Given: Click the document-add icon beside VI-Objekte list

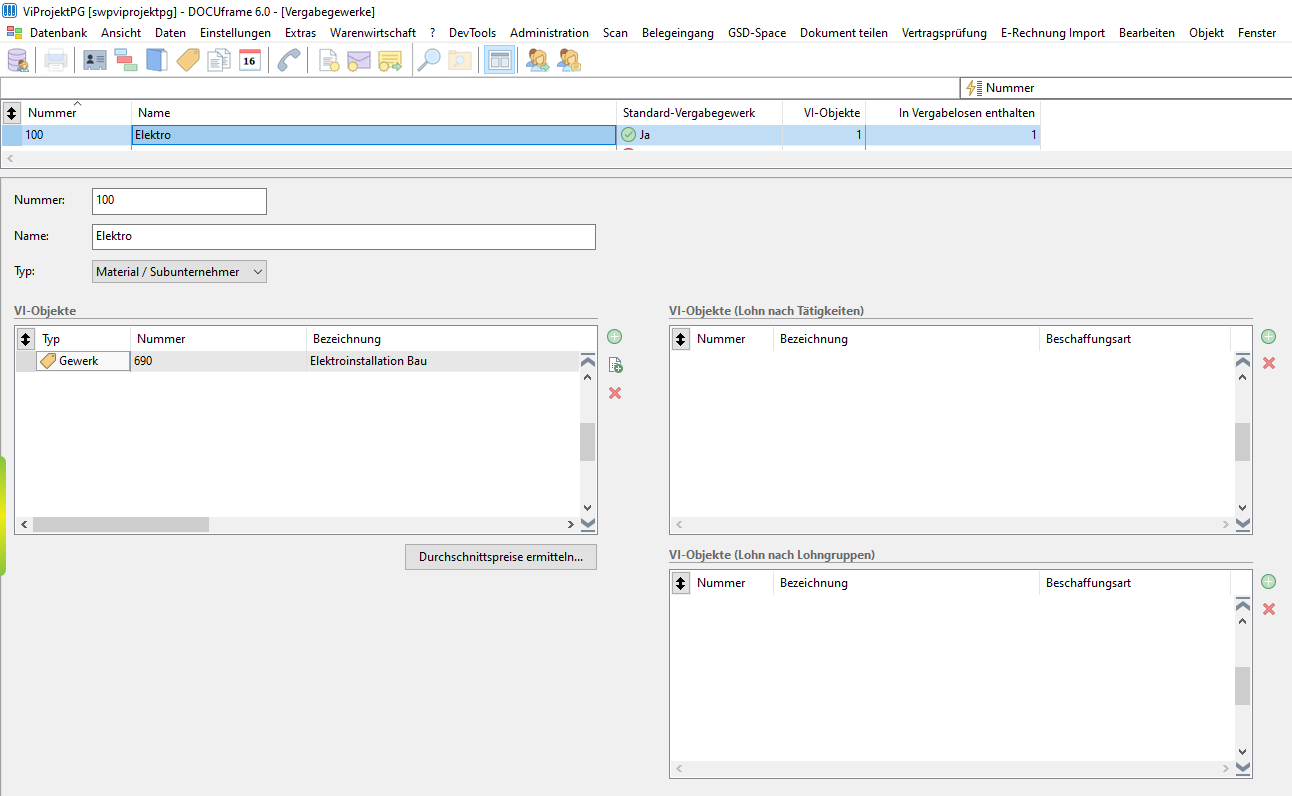Looking at the screenshot, I should [615, 365].
